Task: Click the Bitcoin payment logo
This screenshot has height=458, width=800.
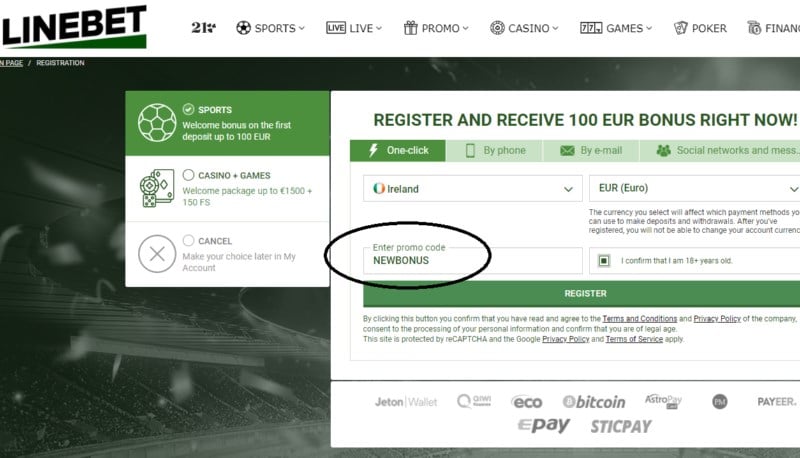Action: pyautogui.click(x=594, y=402)
